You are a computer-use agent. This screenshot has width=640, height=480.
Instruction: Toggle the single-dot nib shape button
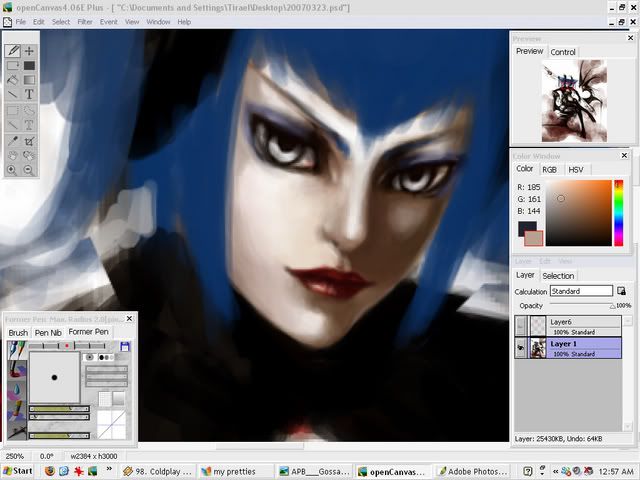point(90,357)
